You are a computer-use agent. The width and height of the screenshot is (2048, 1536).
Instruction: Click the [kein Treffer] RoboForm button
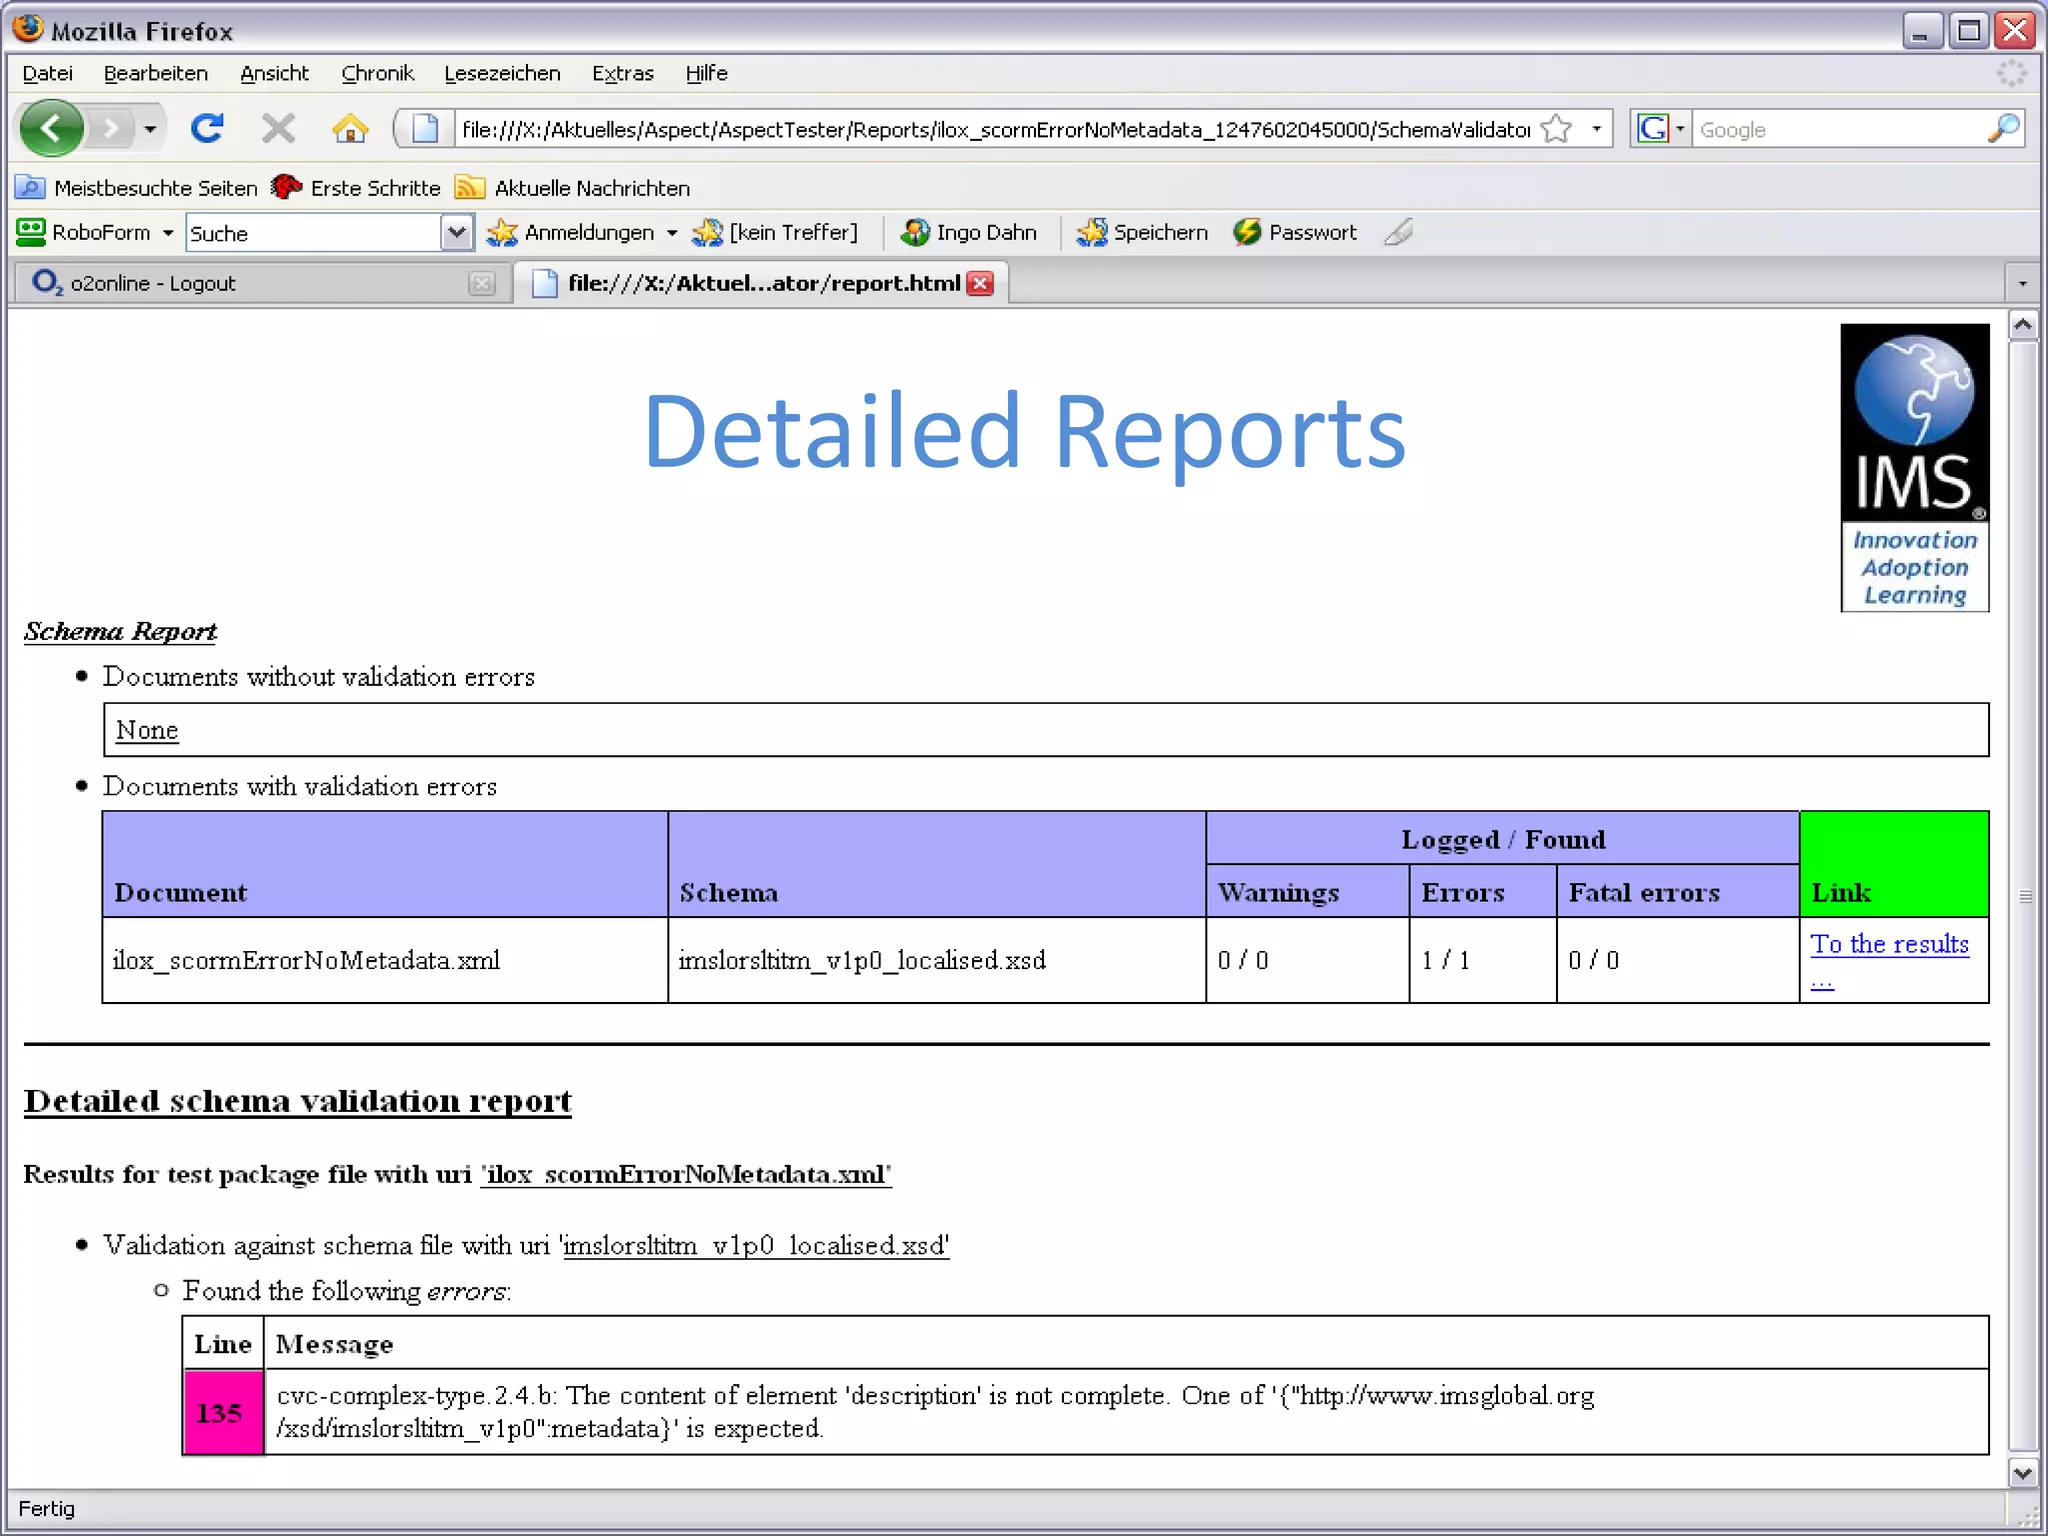click(x=775, y=233)
